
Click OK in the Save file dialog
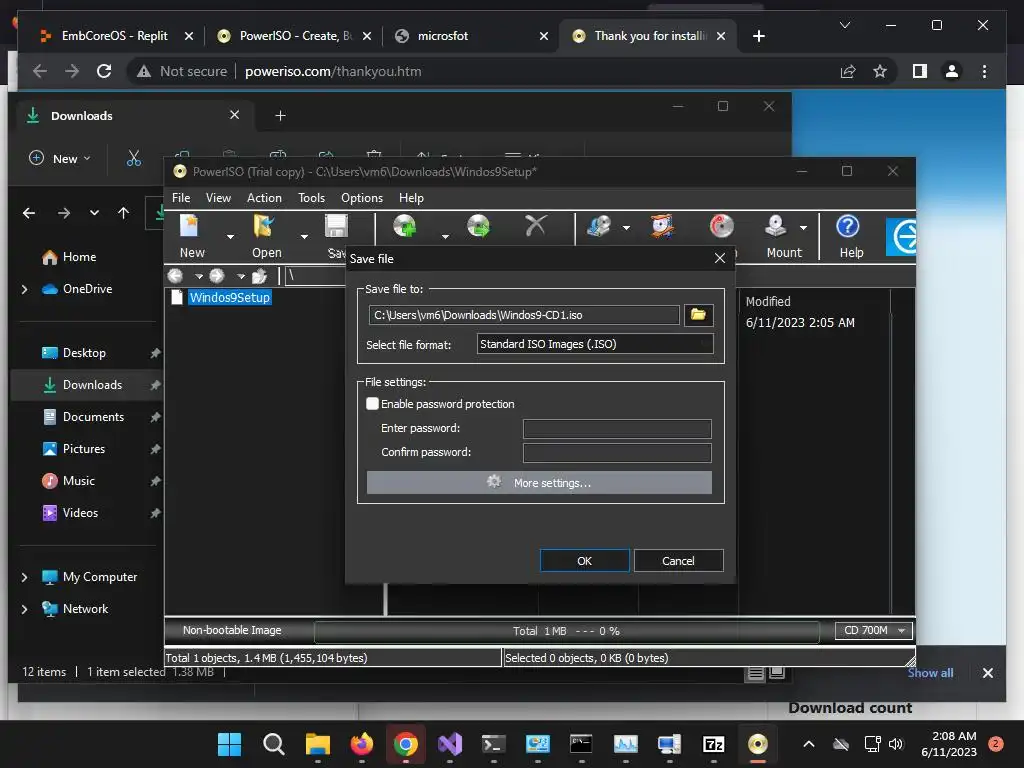click(584, 561)
